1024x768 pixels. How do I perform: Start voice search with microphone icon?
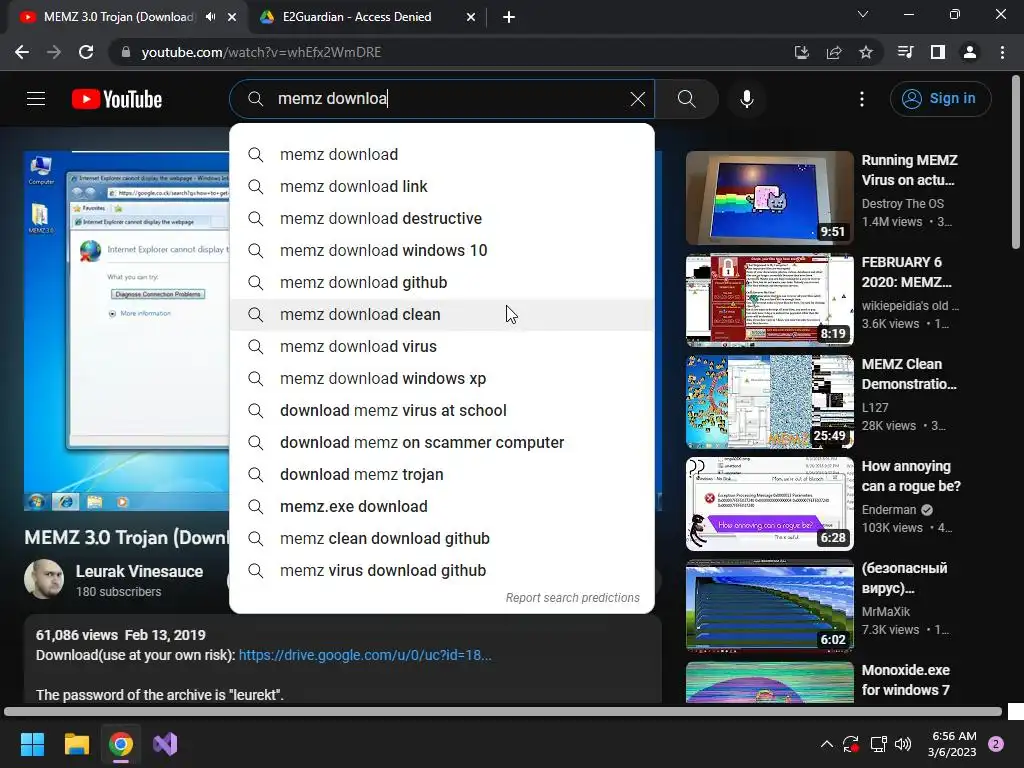click(747, 99)
